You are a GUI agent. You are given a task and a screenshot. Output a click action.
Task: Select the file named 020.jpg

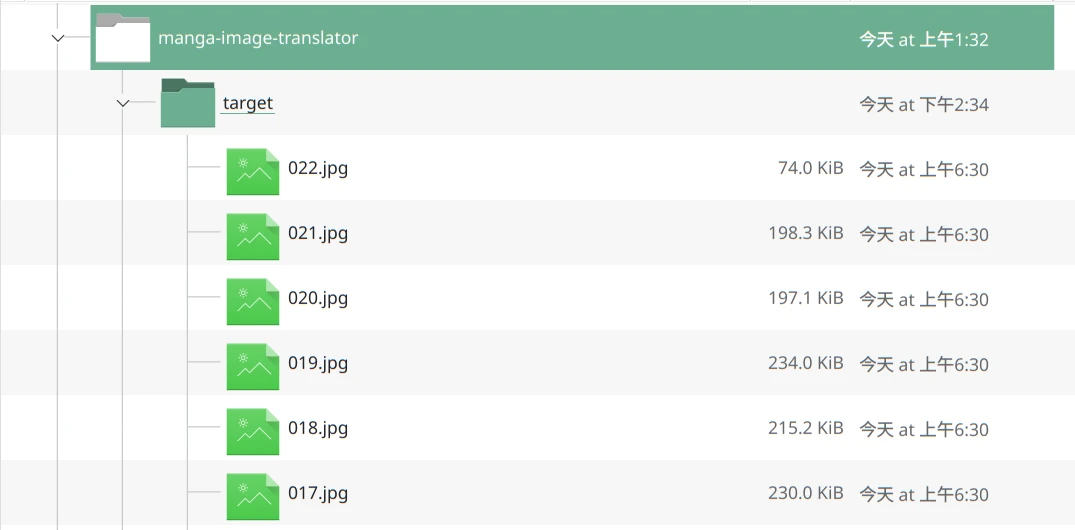click(318, 298)
